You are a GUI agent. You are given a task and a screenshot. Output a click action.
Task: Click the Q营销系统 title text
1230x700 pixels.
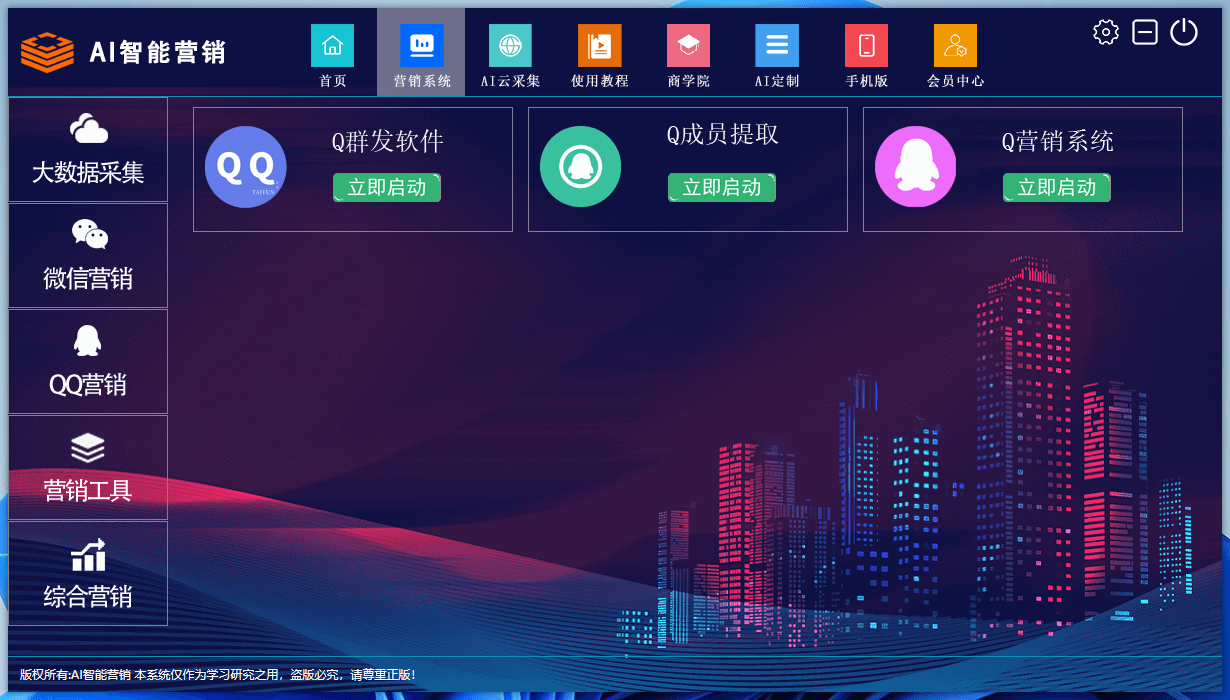(1057, 142)
